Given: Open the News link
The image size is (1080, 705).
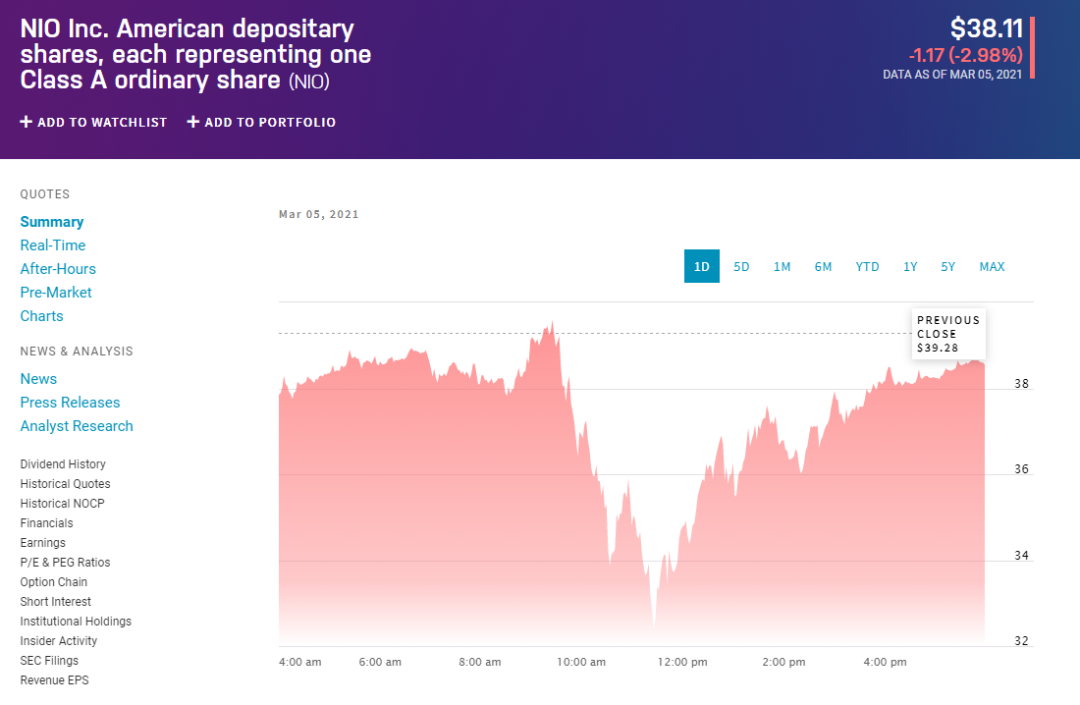Looking at the screenshot, I should click(x=39, y=379).
